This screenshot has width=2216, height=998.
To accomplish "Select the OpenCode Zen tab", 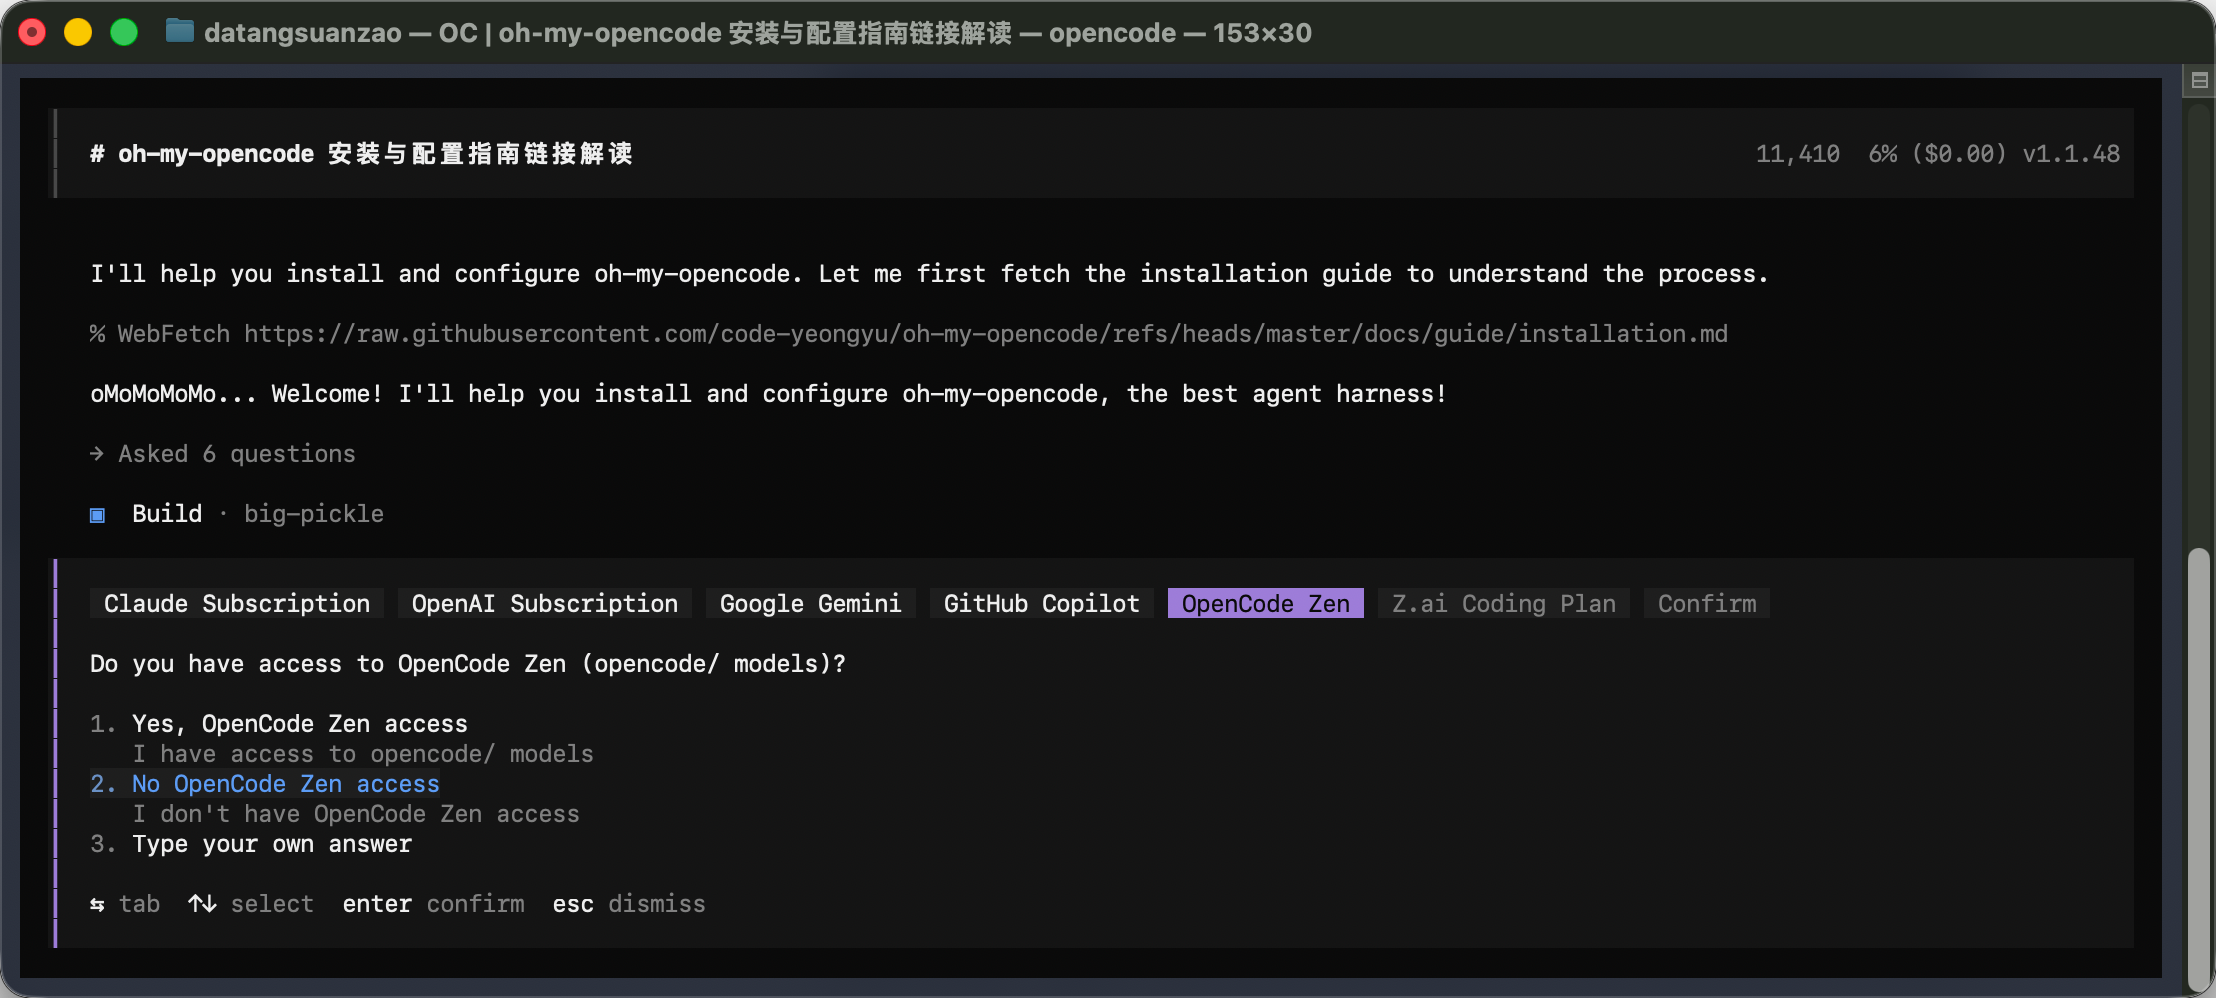I will [1266, 603].
